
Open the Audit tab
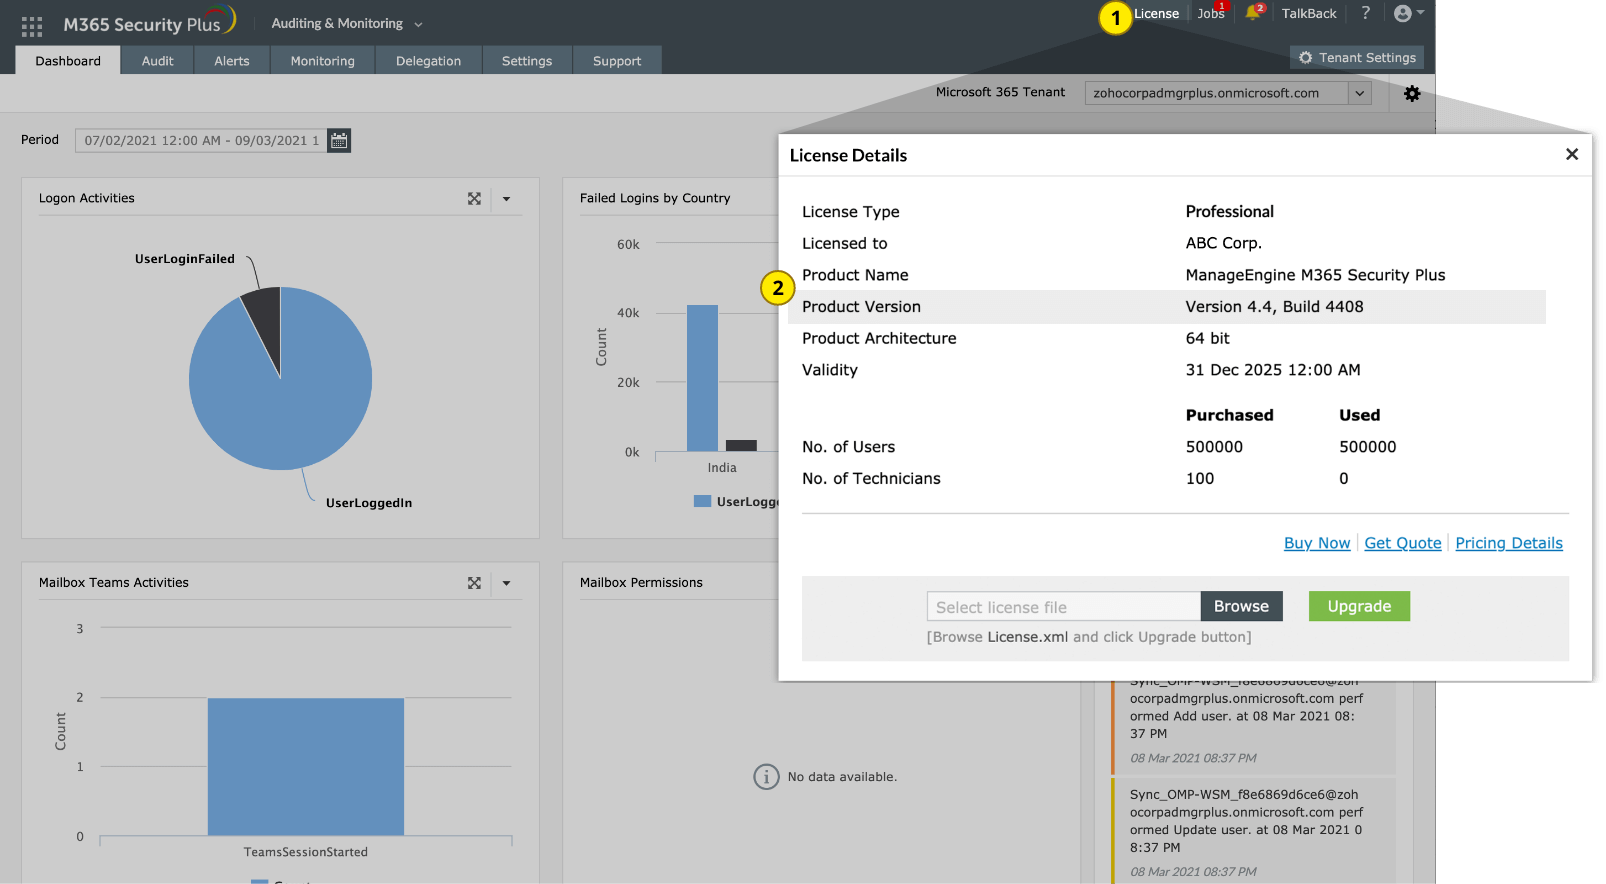(158, 60)
